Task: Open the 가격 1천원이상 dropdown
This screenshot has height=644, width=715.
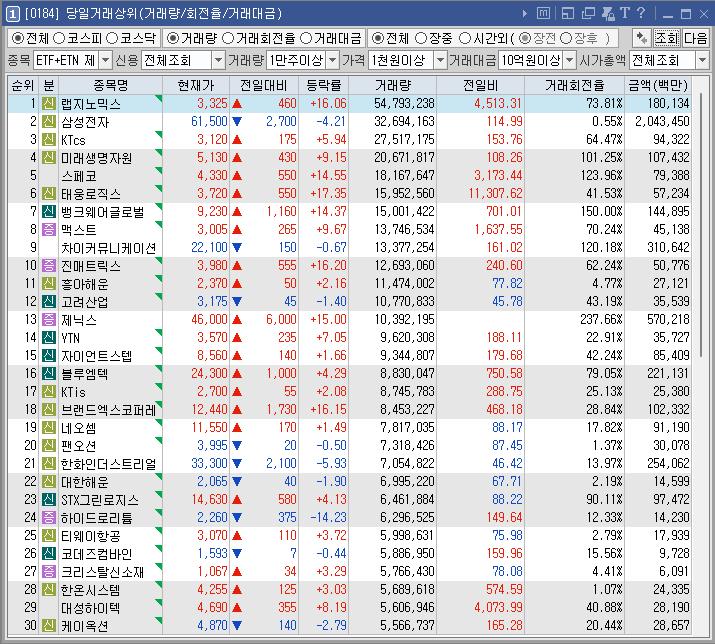Action: [440, 60]
